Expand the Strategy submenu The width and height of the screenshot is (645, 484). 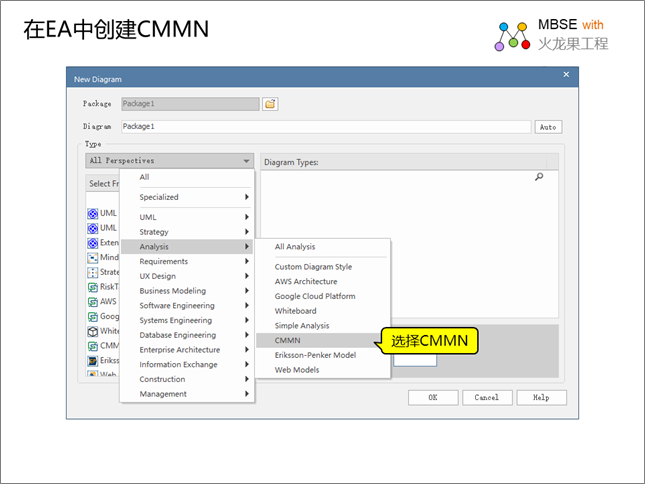pyautogui.click(x=187, y=232)
